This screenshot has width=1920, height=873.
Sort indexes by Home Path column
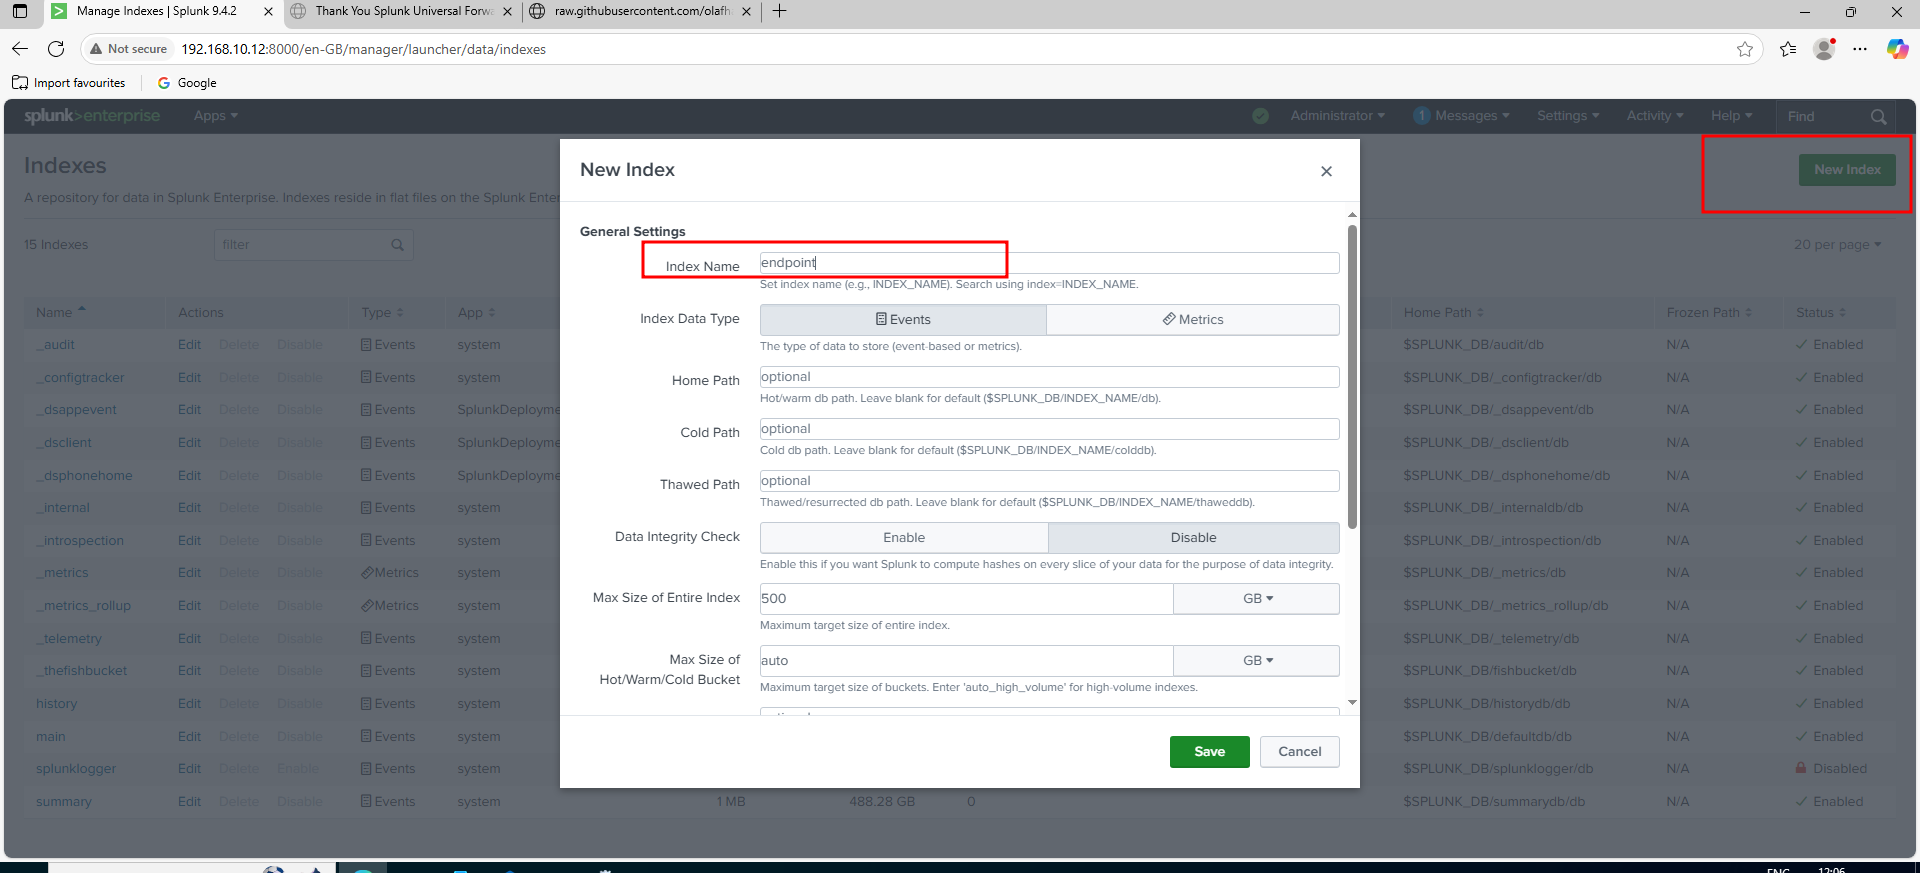coord(1443,313)
